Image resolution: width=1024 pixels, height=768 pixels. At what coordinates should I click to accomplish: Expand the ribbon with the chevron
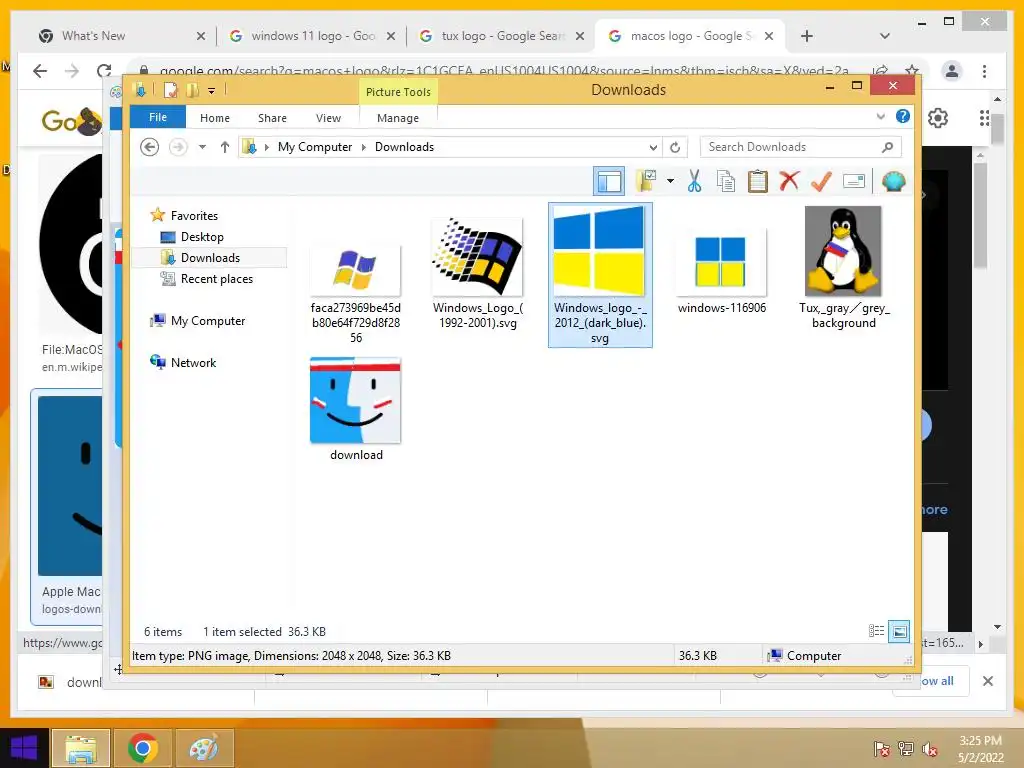pyautogui.click(x=880, y=116)
